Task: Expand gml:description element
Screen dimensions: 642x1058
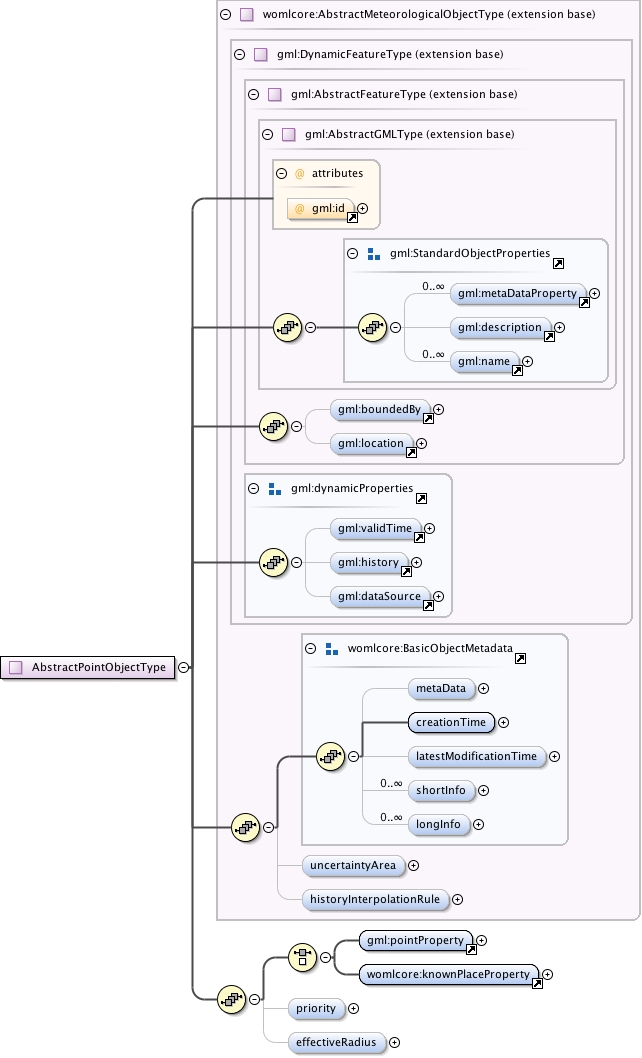Action: pyautogui.click(x=560, y=328)
